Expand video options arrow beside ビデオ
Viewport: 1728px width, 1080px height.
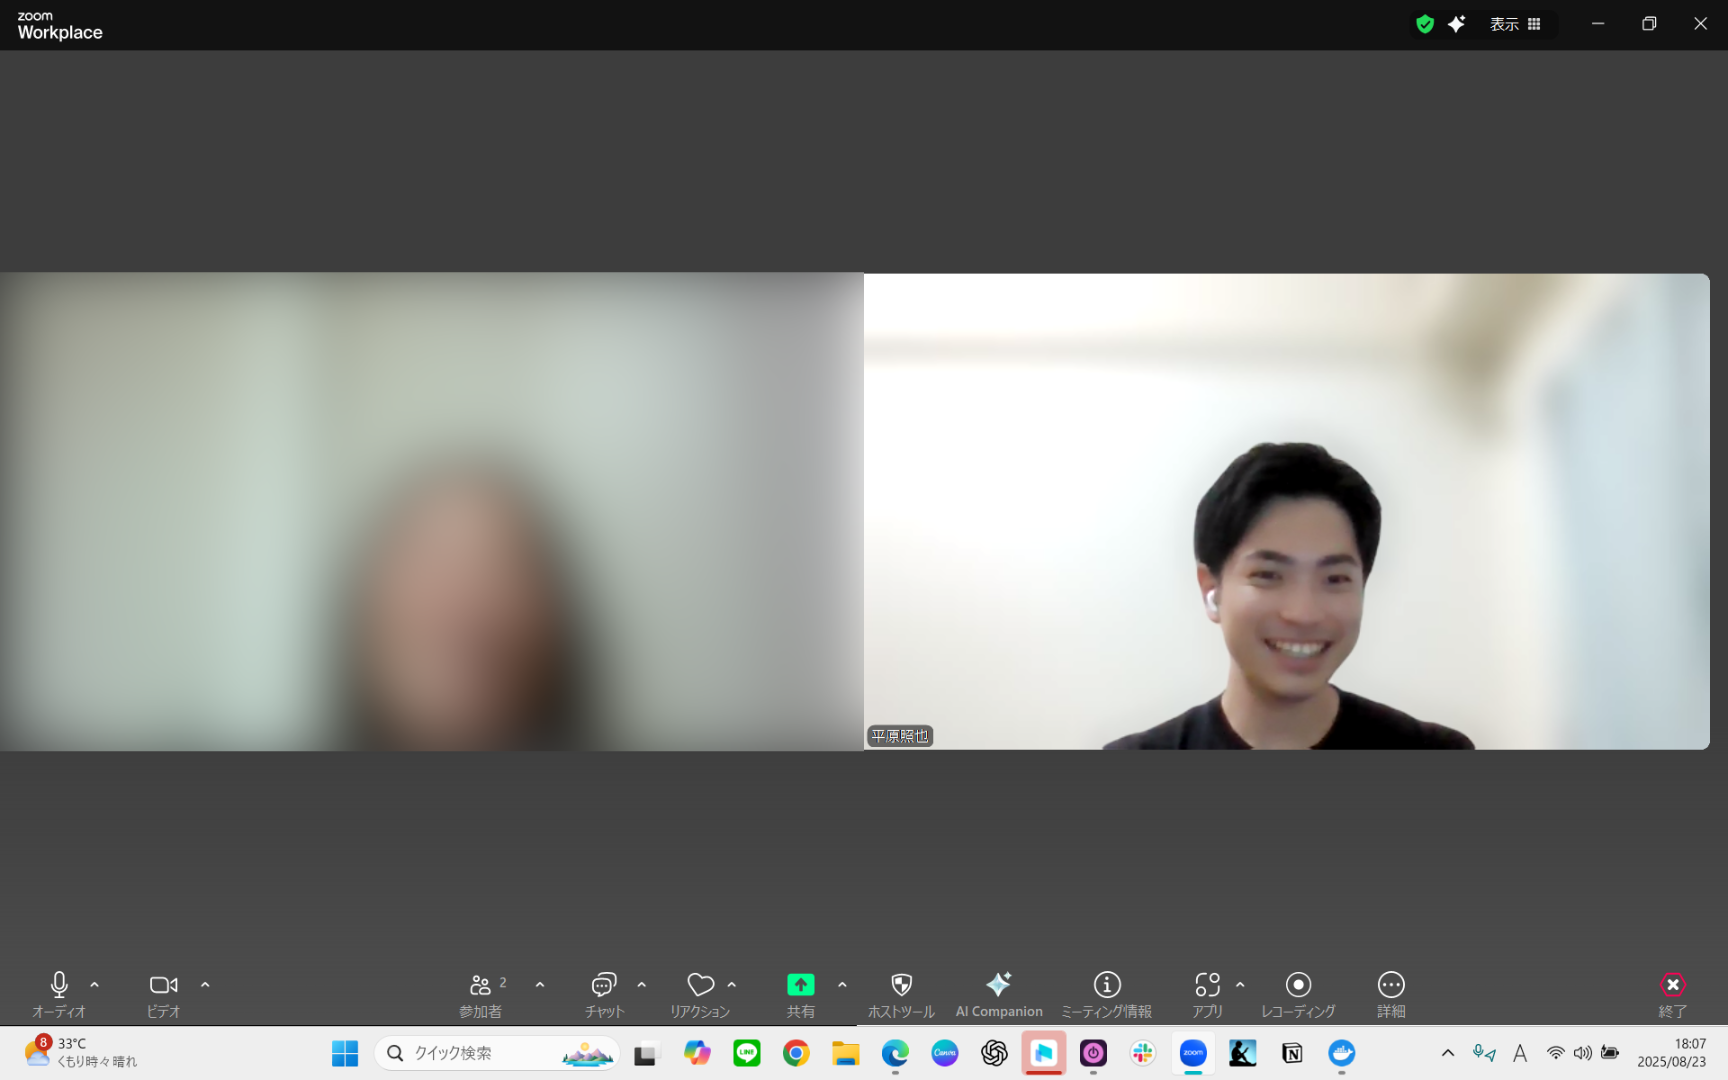pos(205,985)
